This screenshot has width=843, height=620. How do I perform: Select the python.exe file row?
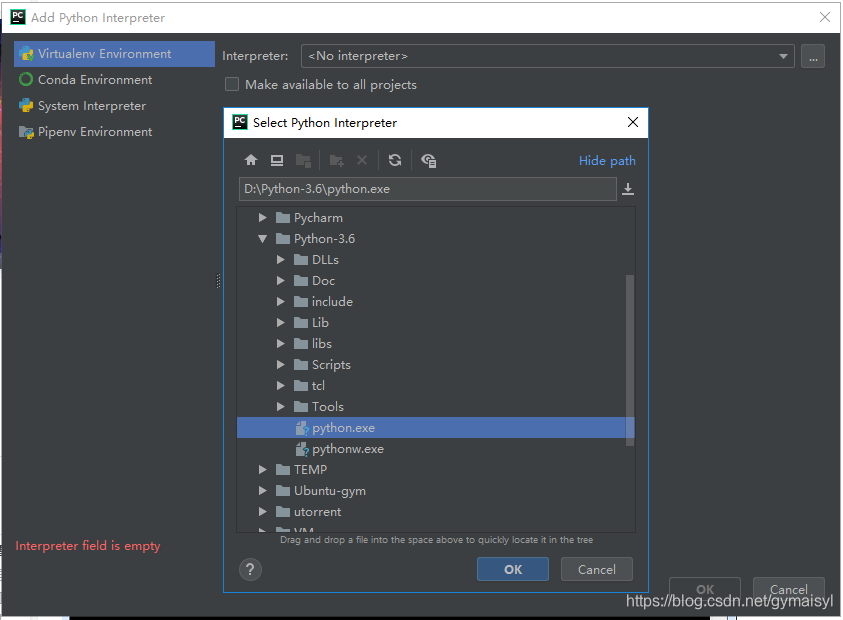[435, 428]
